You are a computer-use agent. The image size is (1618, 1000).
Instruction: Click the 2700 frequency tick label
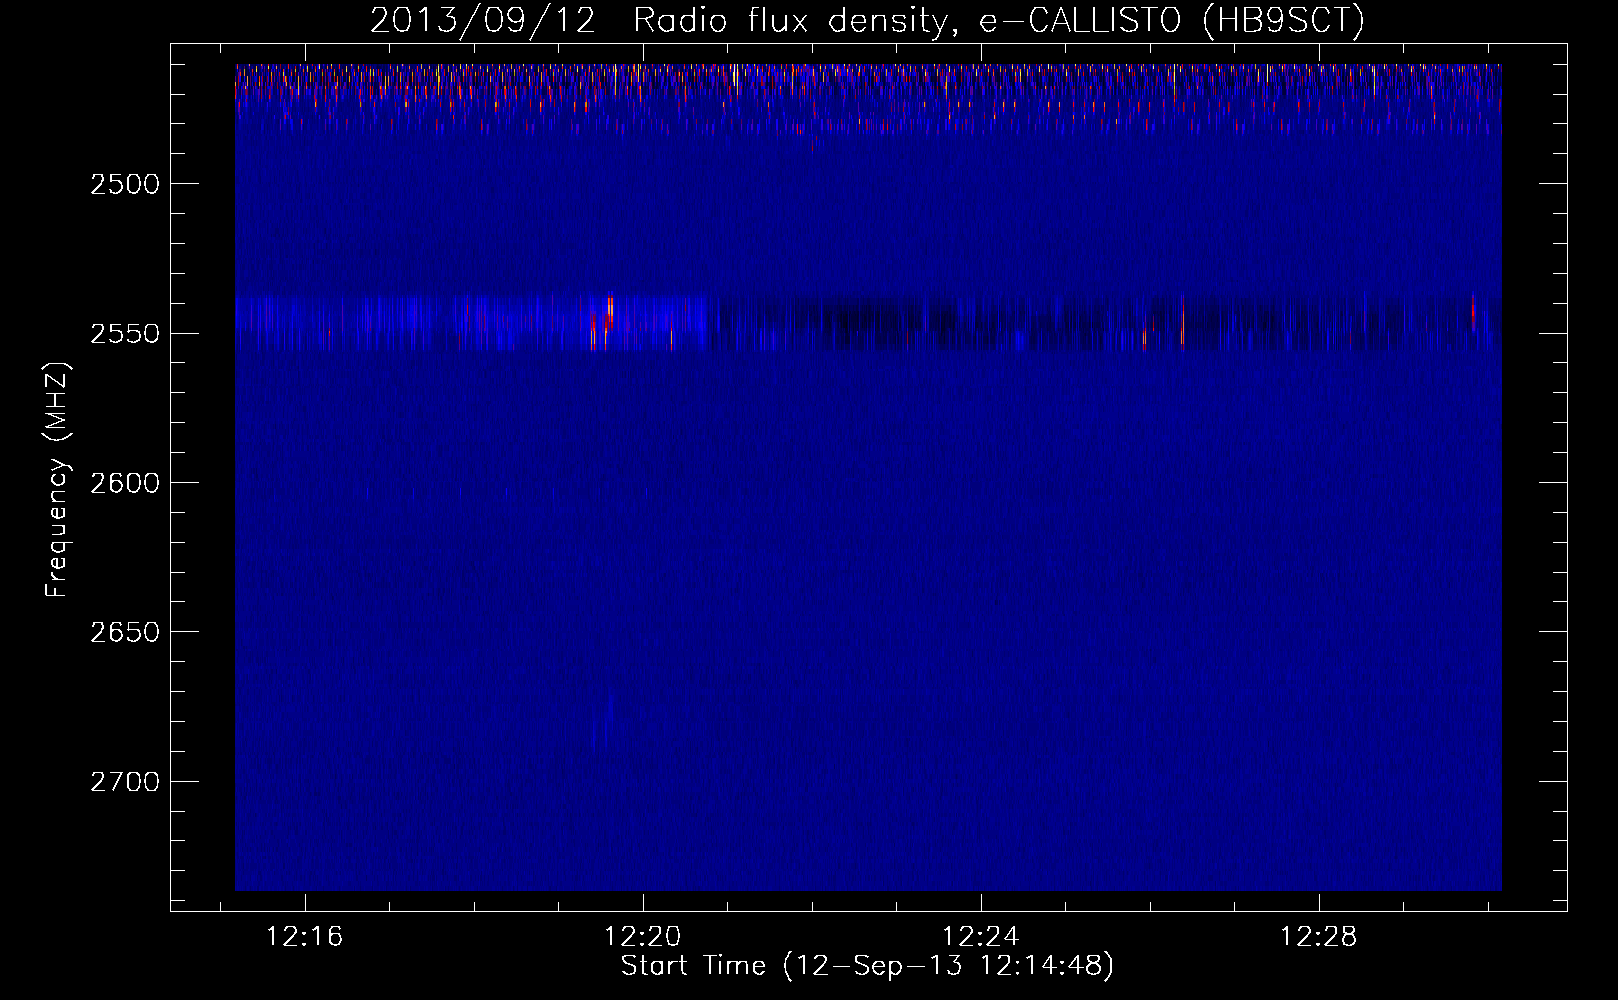[124, 782]
